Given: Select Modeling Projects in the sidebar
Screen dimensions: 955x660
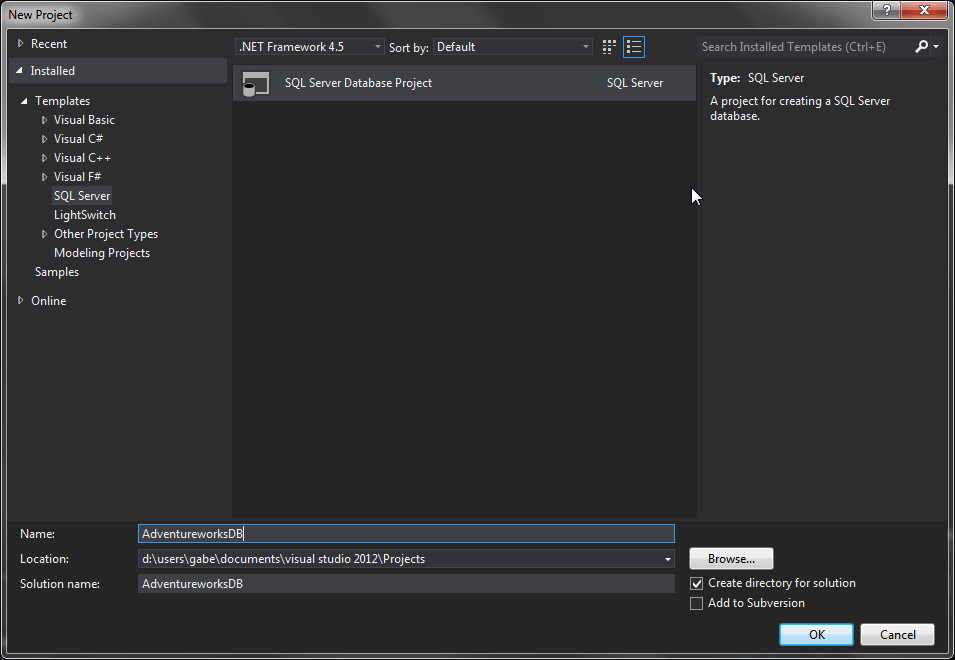Looking at the screenshot, I should 102,252.
